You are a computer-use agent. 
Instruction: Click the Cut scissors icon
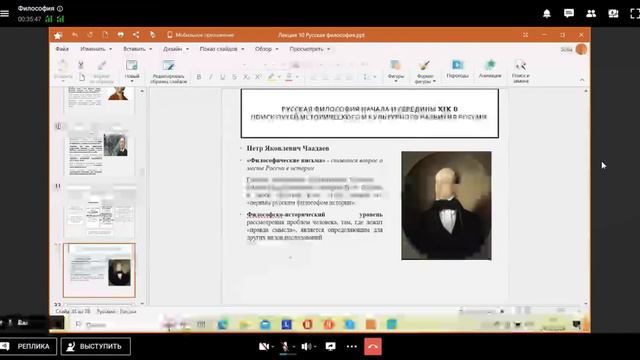tap(81, 65)
